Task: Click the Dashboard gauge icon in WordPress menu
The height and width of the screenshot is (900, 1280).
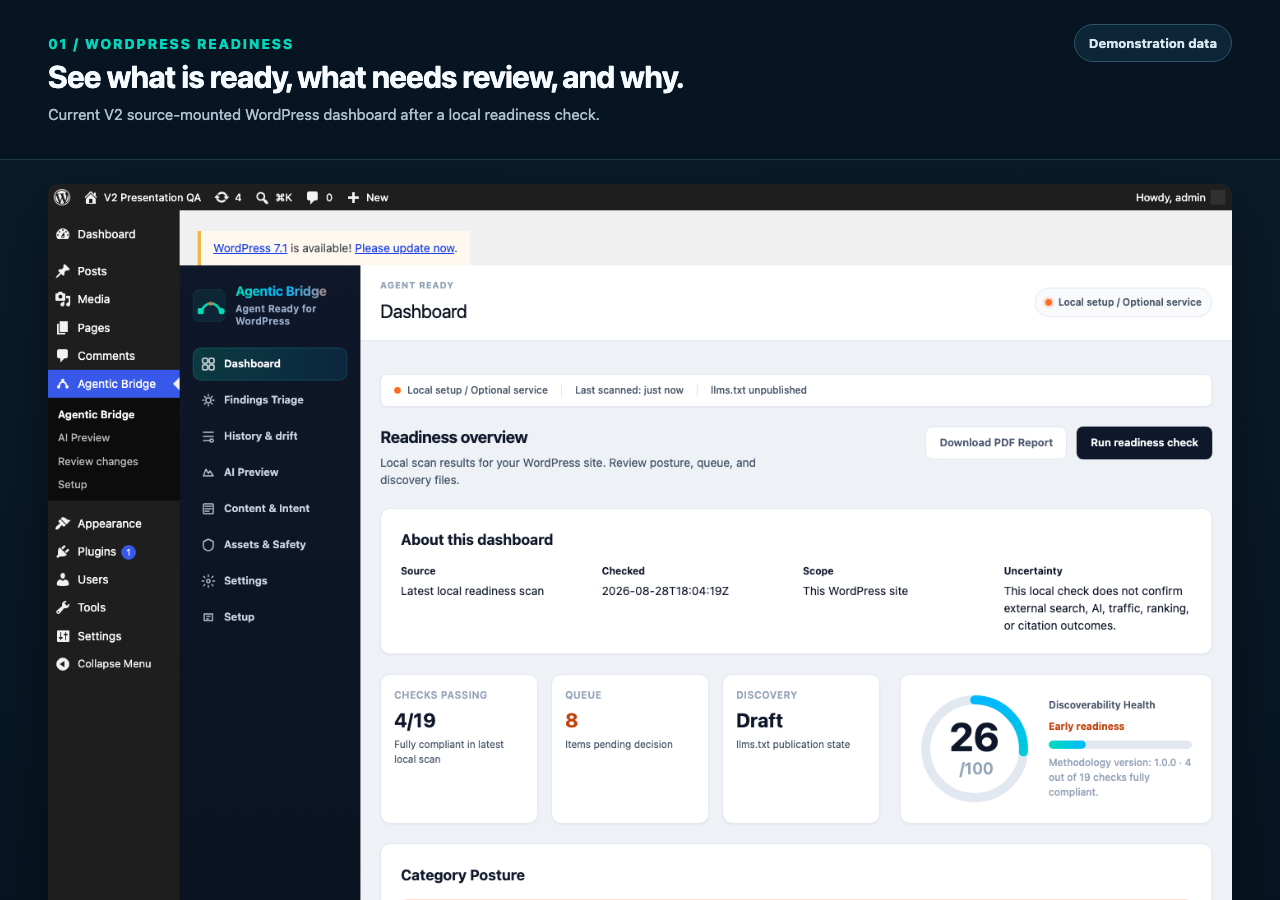Action: 63,234
